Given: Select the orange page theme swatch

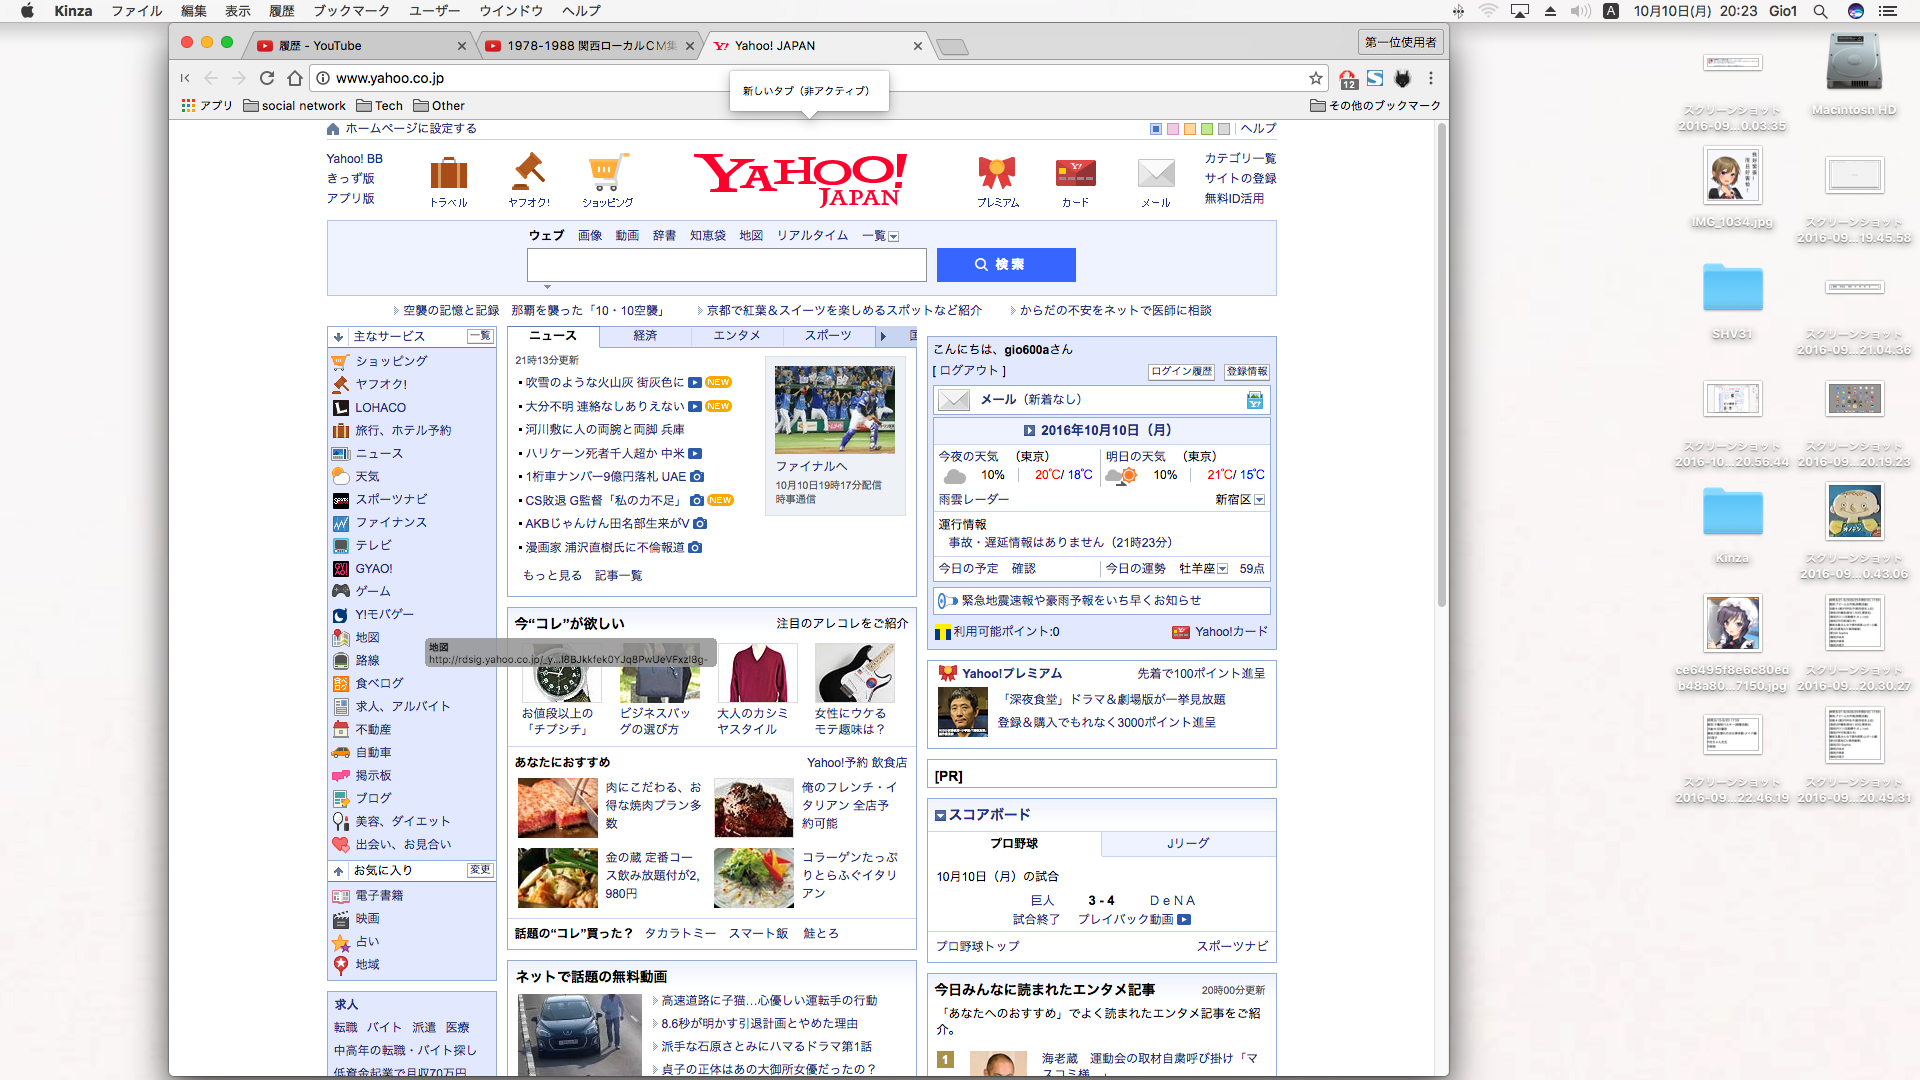Looking at the screenshot, I should (x=1190, y=129).
